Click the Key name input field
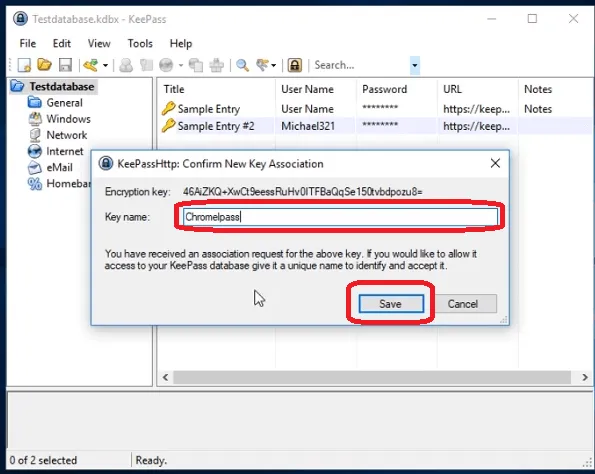Viewport: 595px width, 474px height. [340, 217]
